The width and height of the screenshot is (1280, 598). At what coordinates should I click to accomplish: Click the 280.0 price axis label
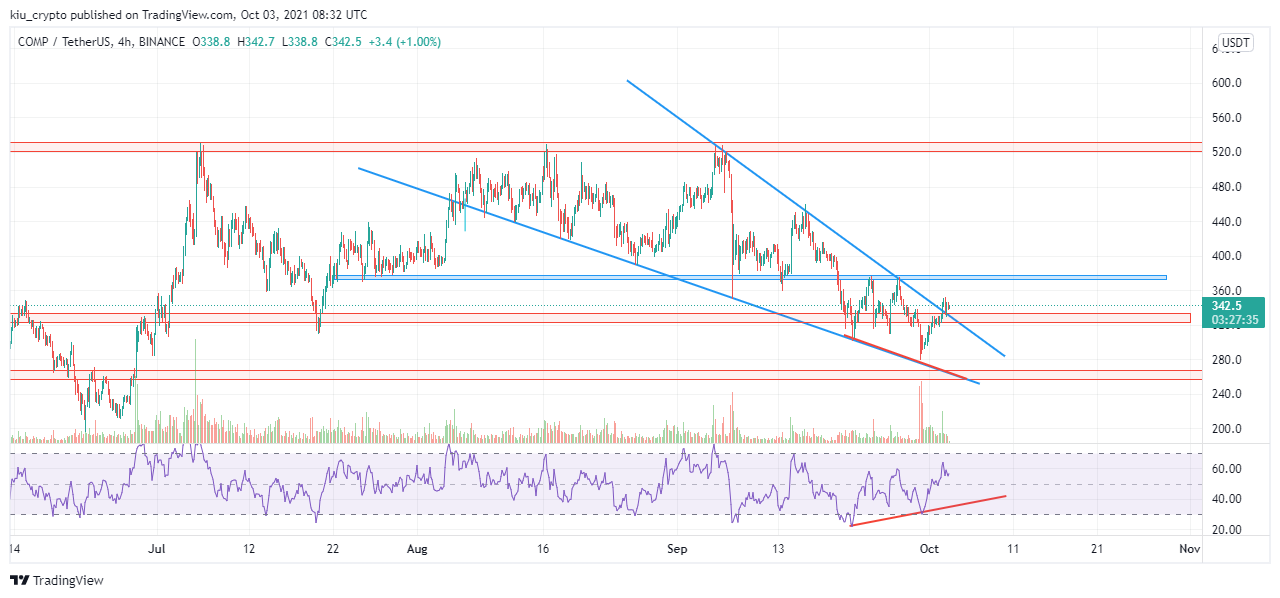[1227, 360]
